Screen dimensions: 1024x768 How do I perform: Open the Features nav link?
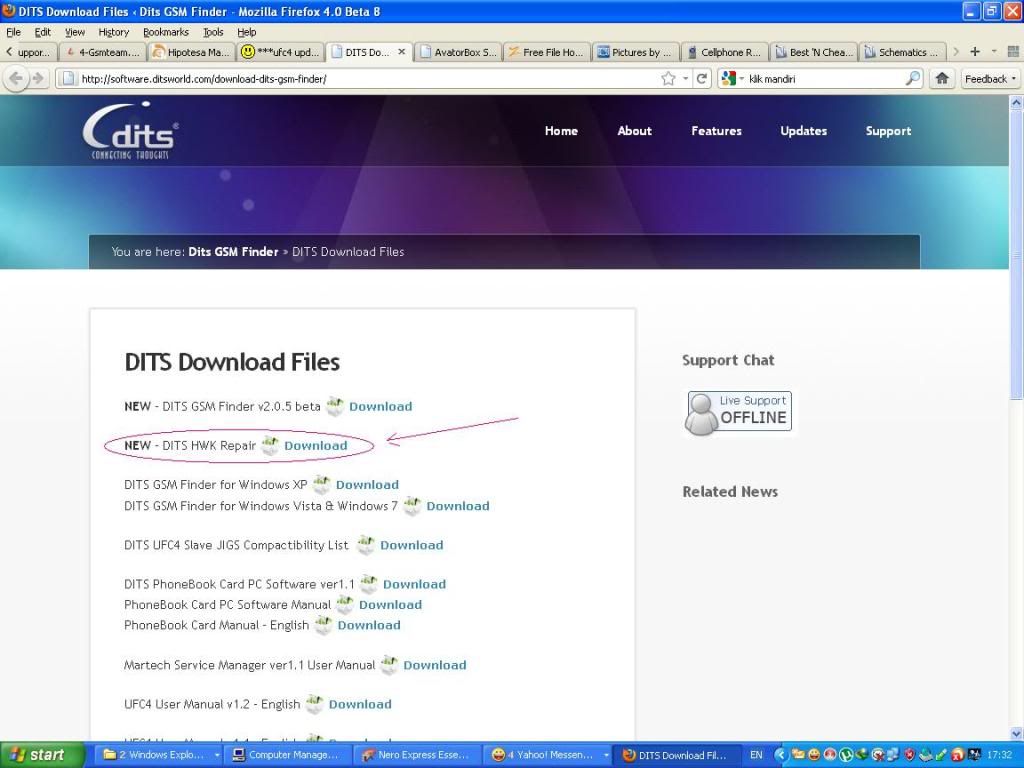[x=716, y=131]
